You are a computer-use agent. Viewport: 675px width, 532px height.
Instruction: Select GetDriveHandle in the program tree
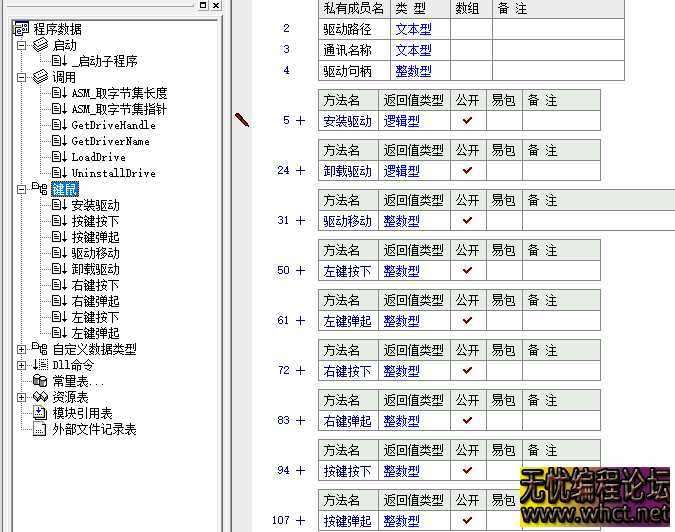pyautogui.click(x=112, y=125)
